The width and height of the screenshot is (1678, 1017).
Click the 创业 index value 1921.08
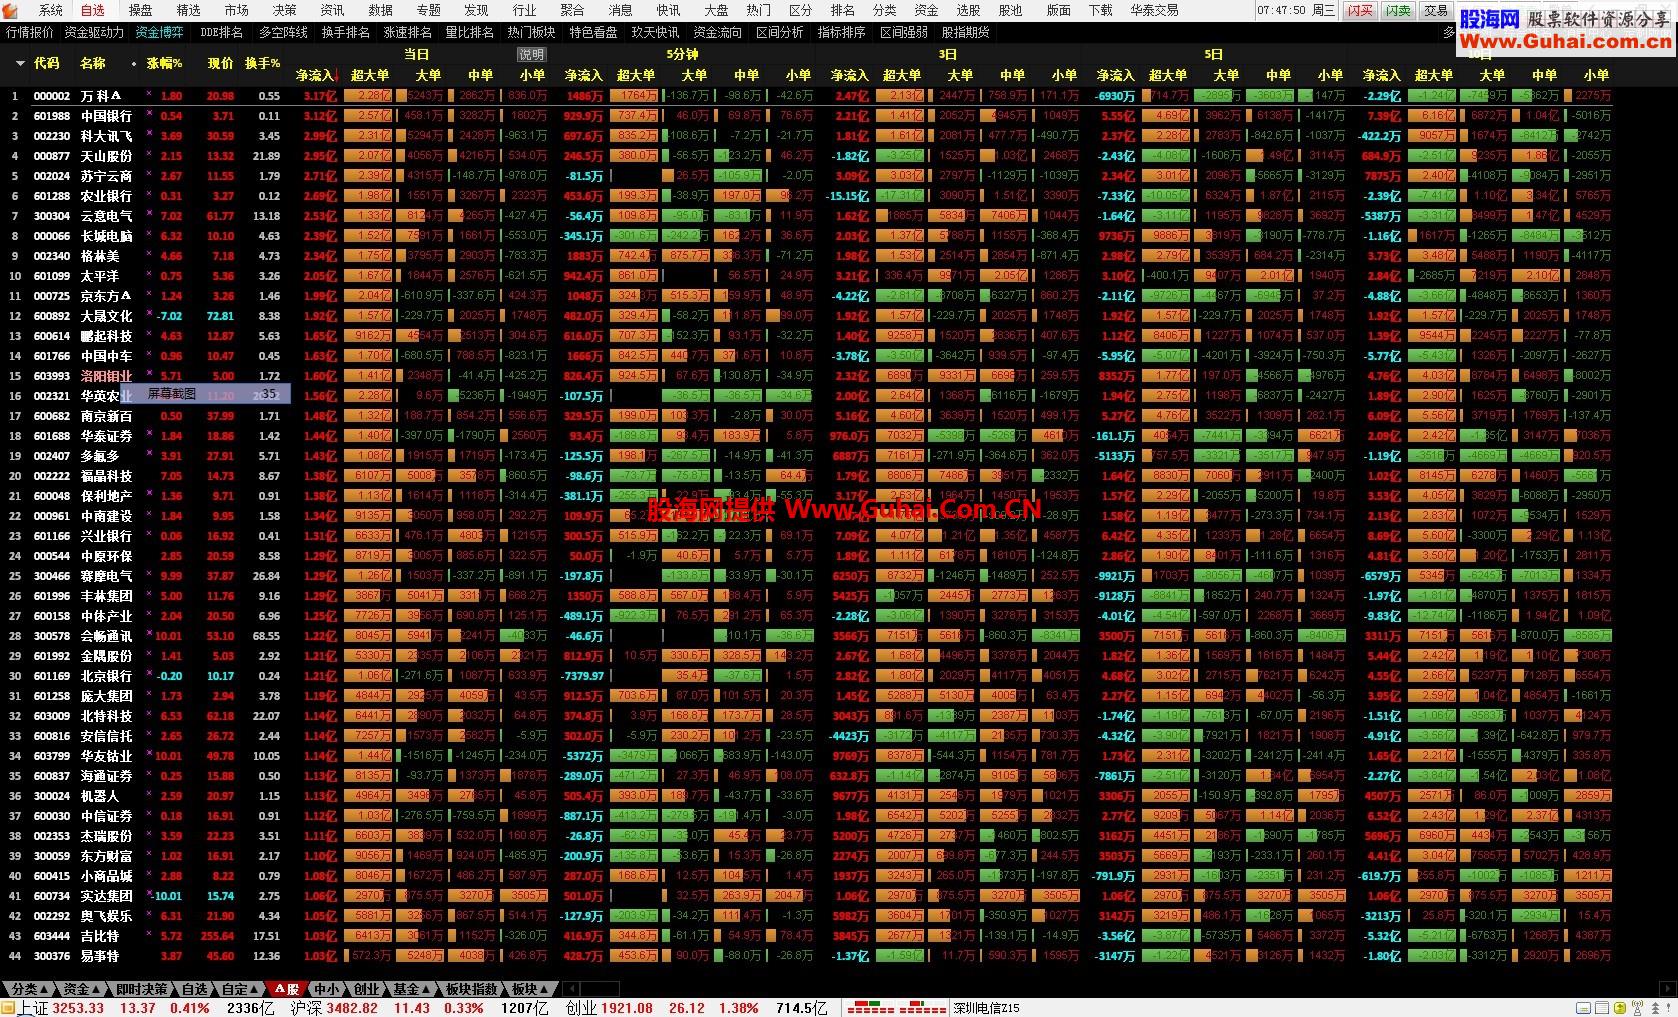click(625, 1008)
